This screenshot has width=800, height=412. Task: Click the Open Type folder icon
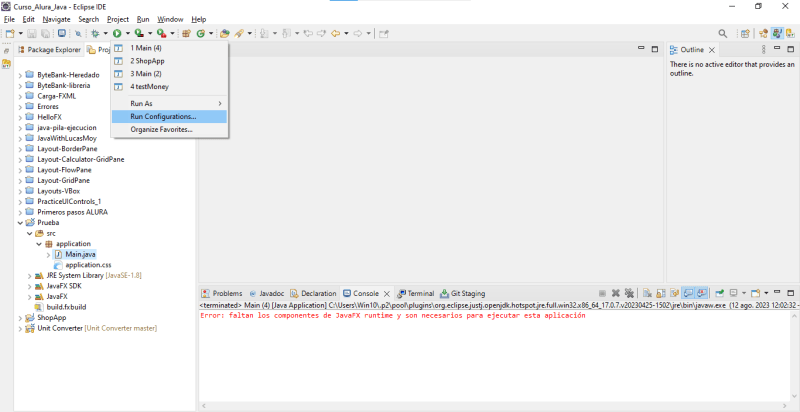point(224,34)
